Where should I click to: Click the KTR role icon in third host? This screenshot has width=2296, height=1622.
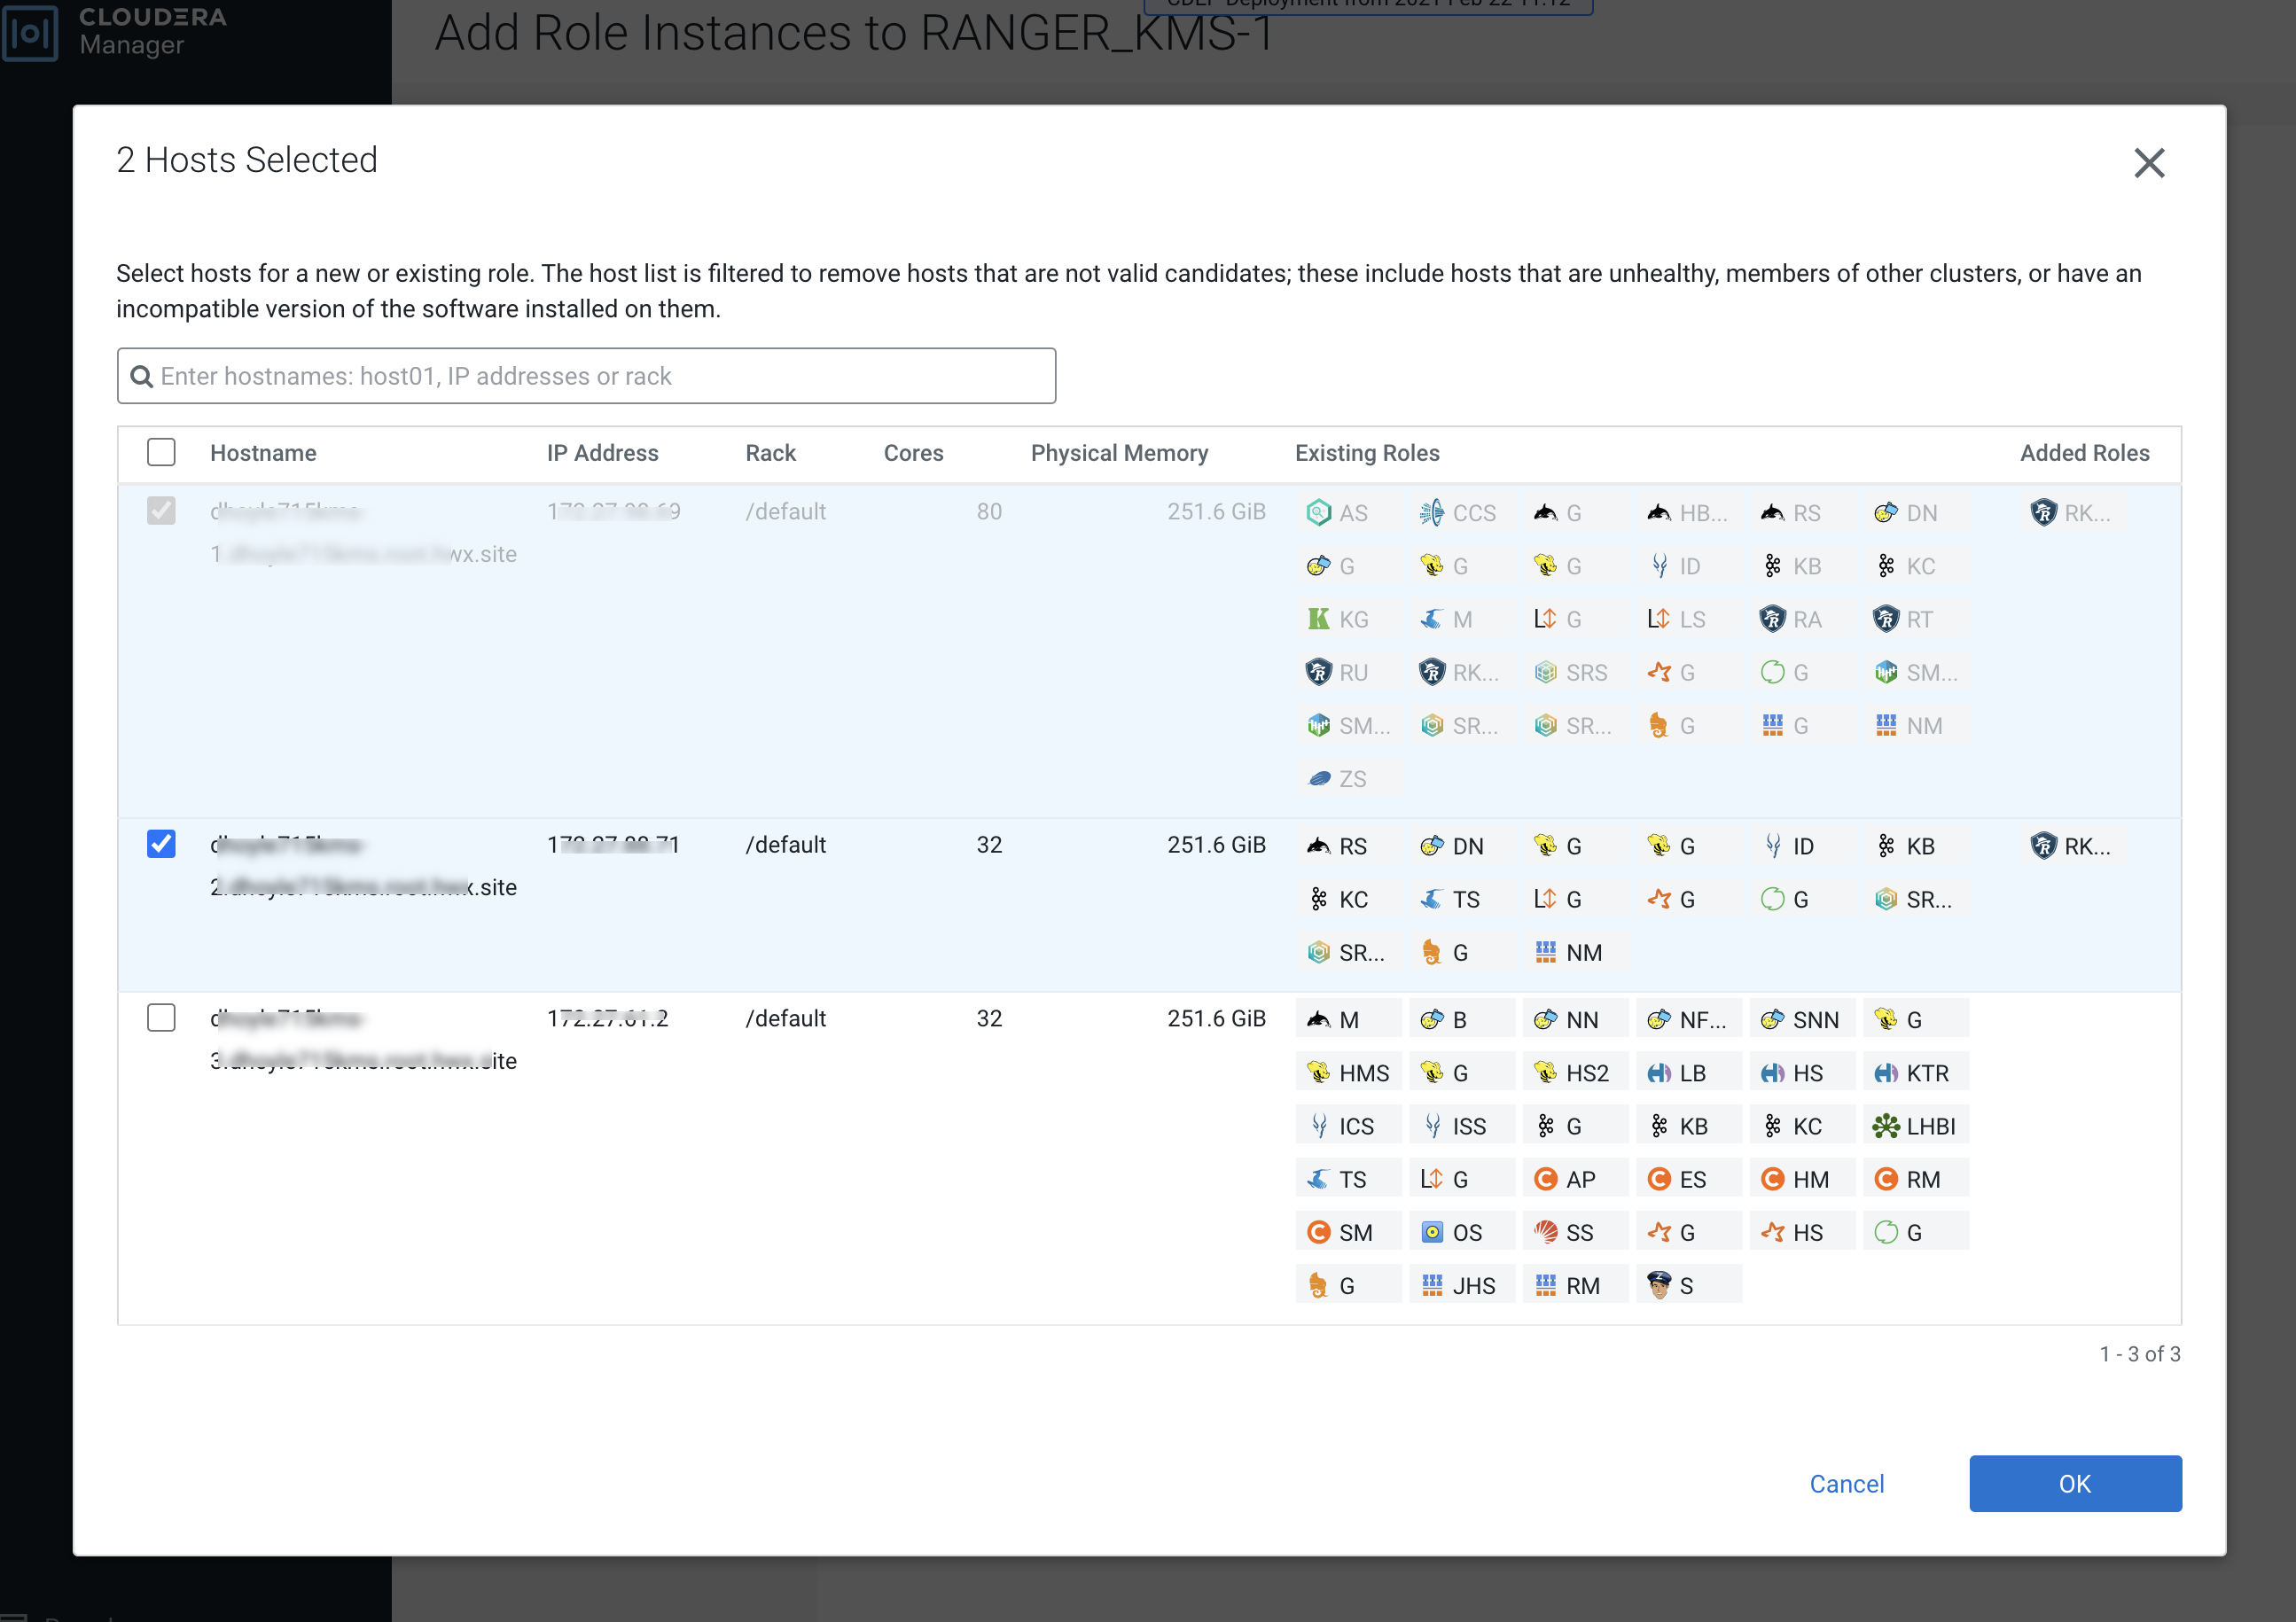(1886, 1073)
